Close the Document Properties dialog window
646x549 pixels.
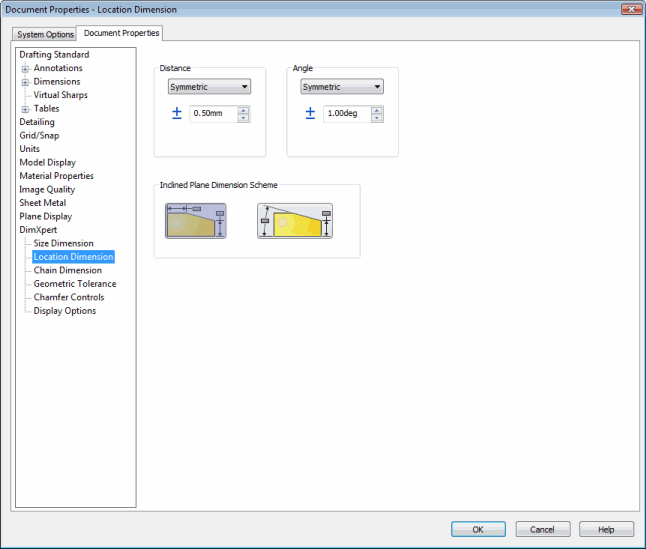coord(631,9)
